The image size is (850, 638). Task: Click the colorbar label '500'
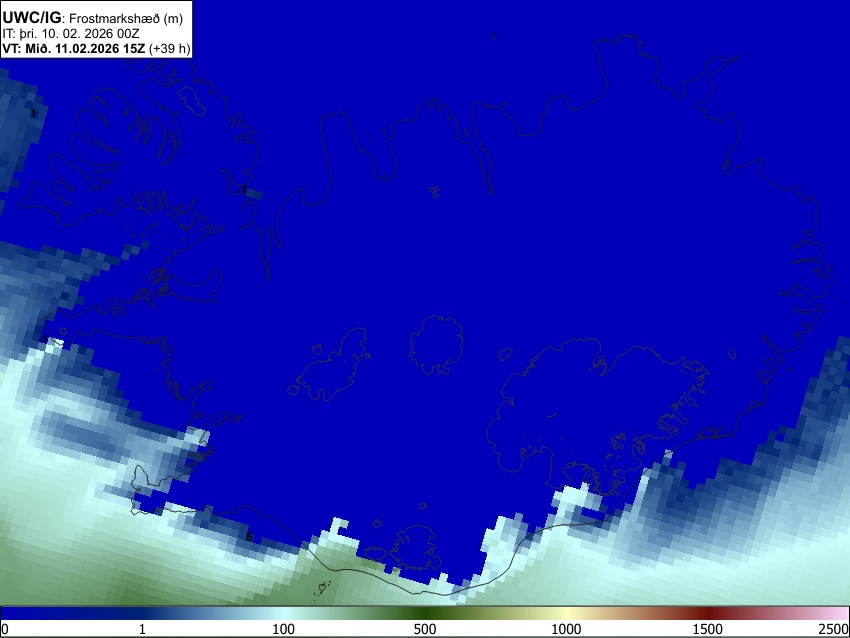click(425, 629)
